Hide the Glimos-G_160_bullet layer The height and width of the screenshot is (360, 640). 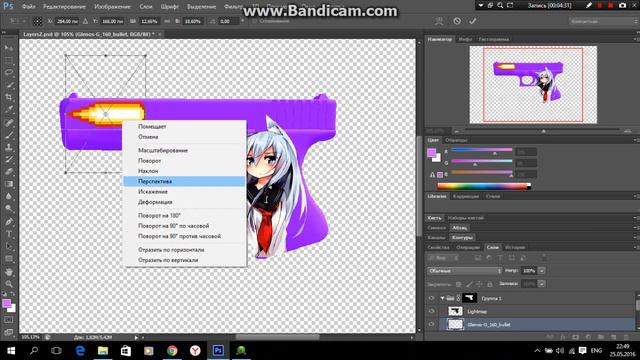tap(431, 324)
